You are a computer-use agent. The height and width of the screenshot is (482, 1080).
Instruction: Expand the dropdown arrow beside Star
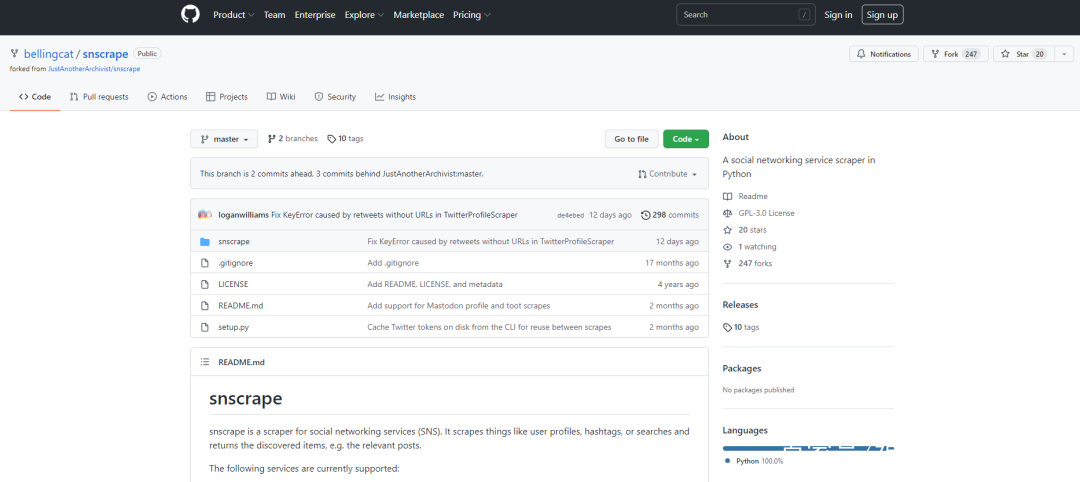[x=1063, y=54]
